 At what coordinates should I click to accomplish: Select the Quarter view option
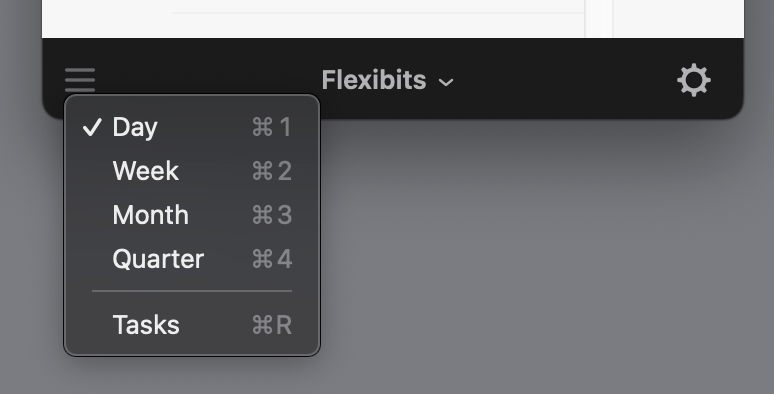pos(192,259)
